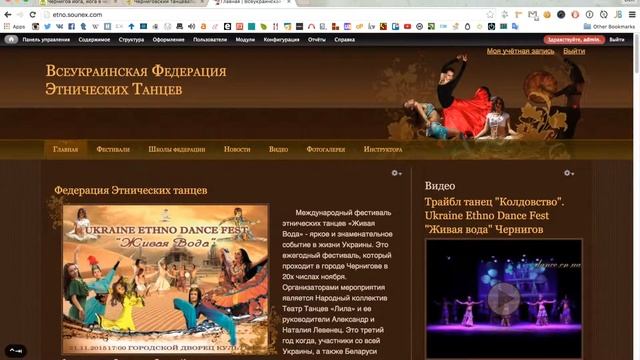Screen dimensions: 640x360
Task: Select the Видео navigation tab
Action: [278, 149]
